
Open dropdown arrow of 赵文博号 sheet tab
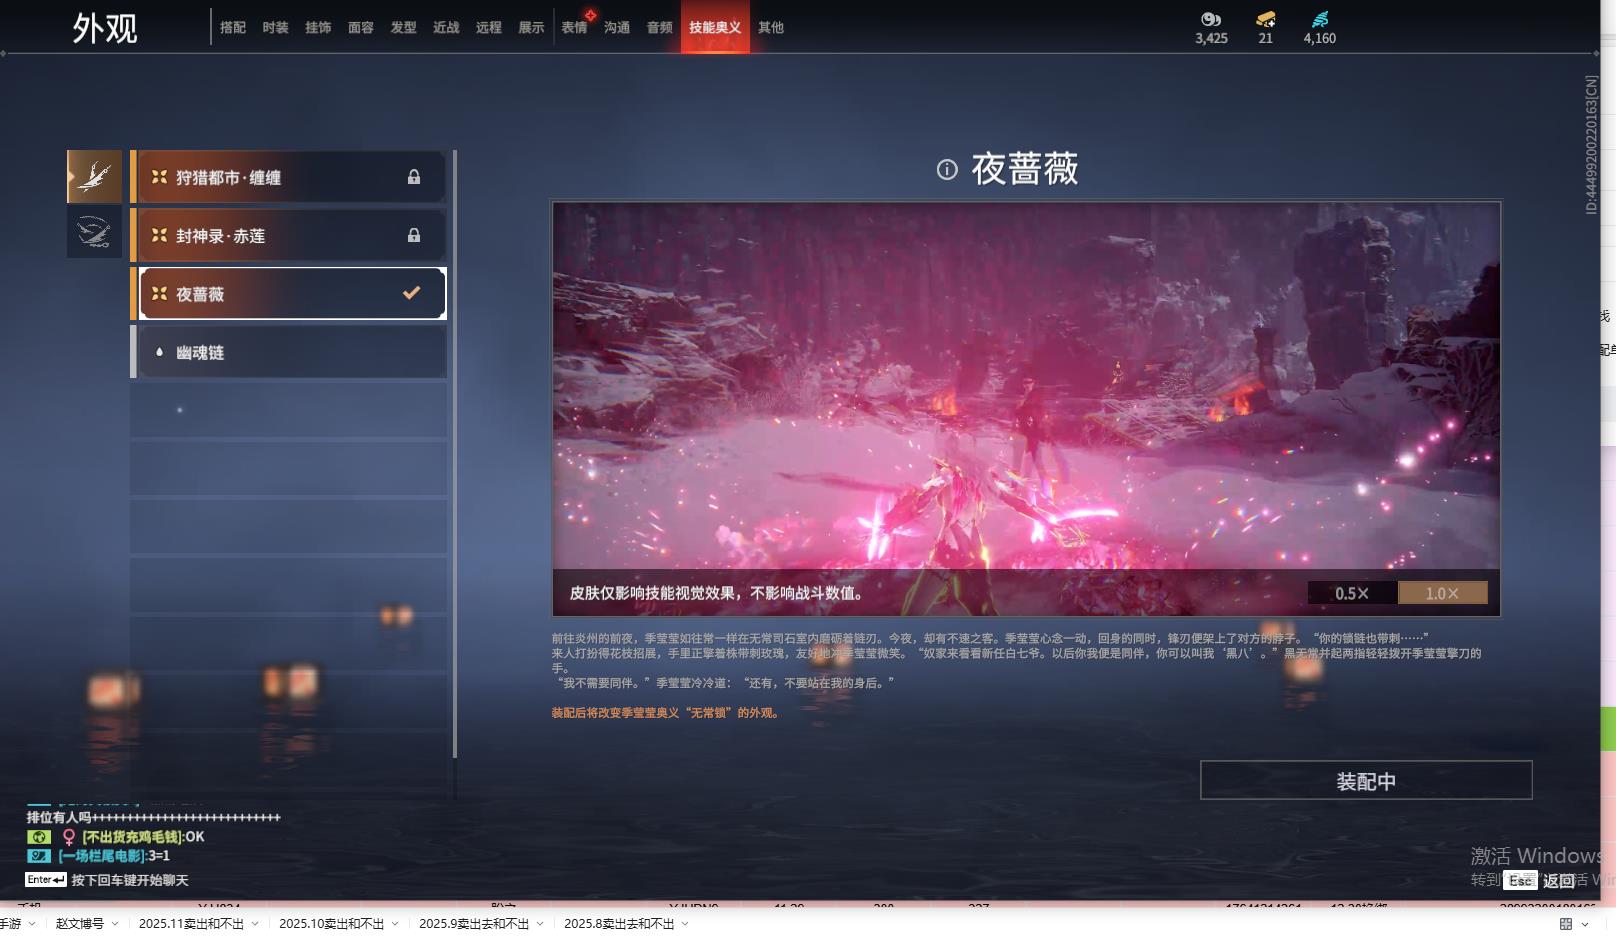point(115,924)
